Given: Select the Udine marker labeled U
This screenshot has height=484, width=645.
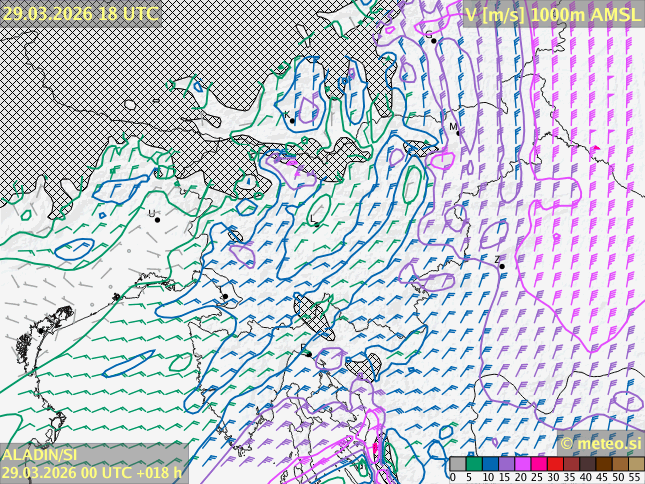Looking at the screenshot, I should coord(157,219).
